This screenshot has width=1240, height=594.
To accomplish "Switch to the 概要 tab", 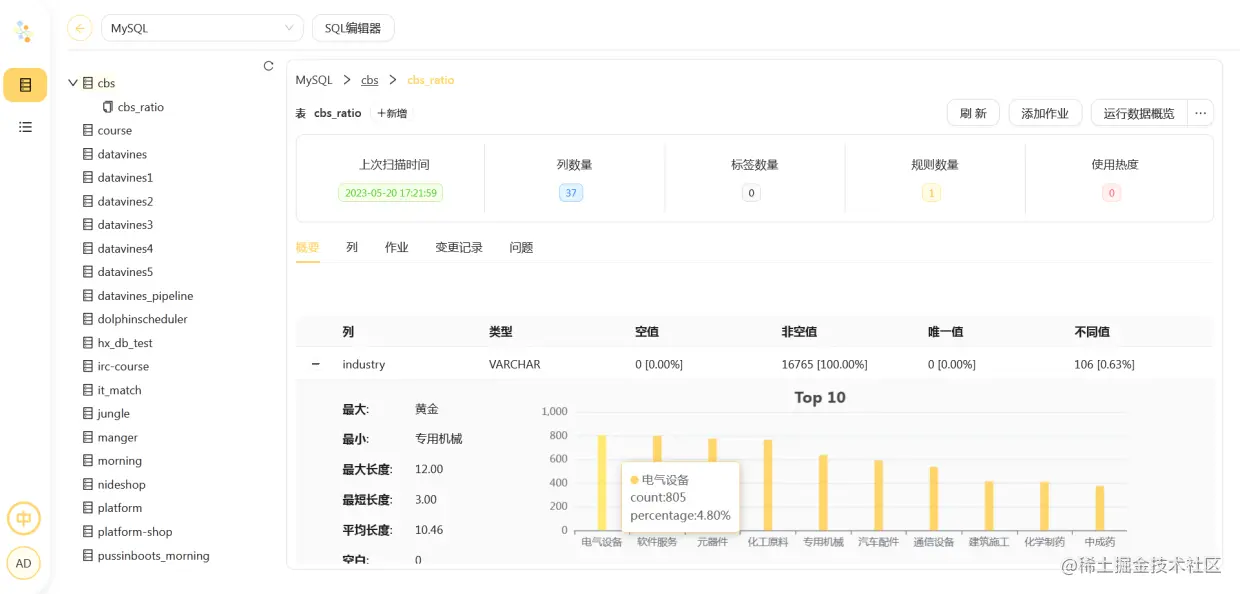I will pos(308,247).
